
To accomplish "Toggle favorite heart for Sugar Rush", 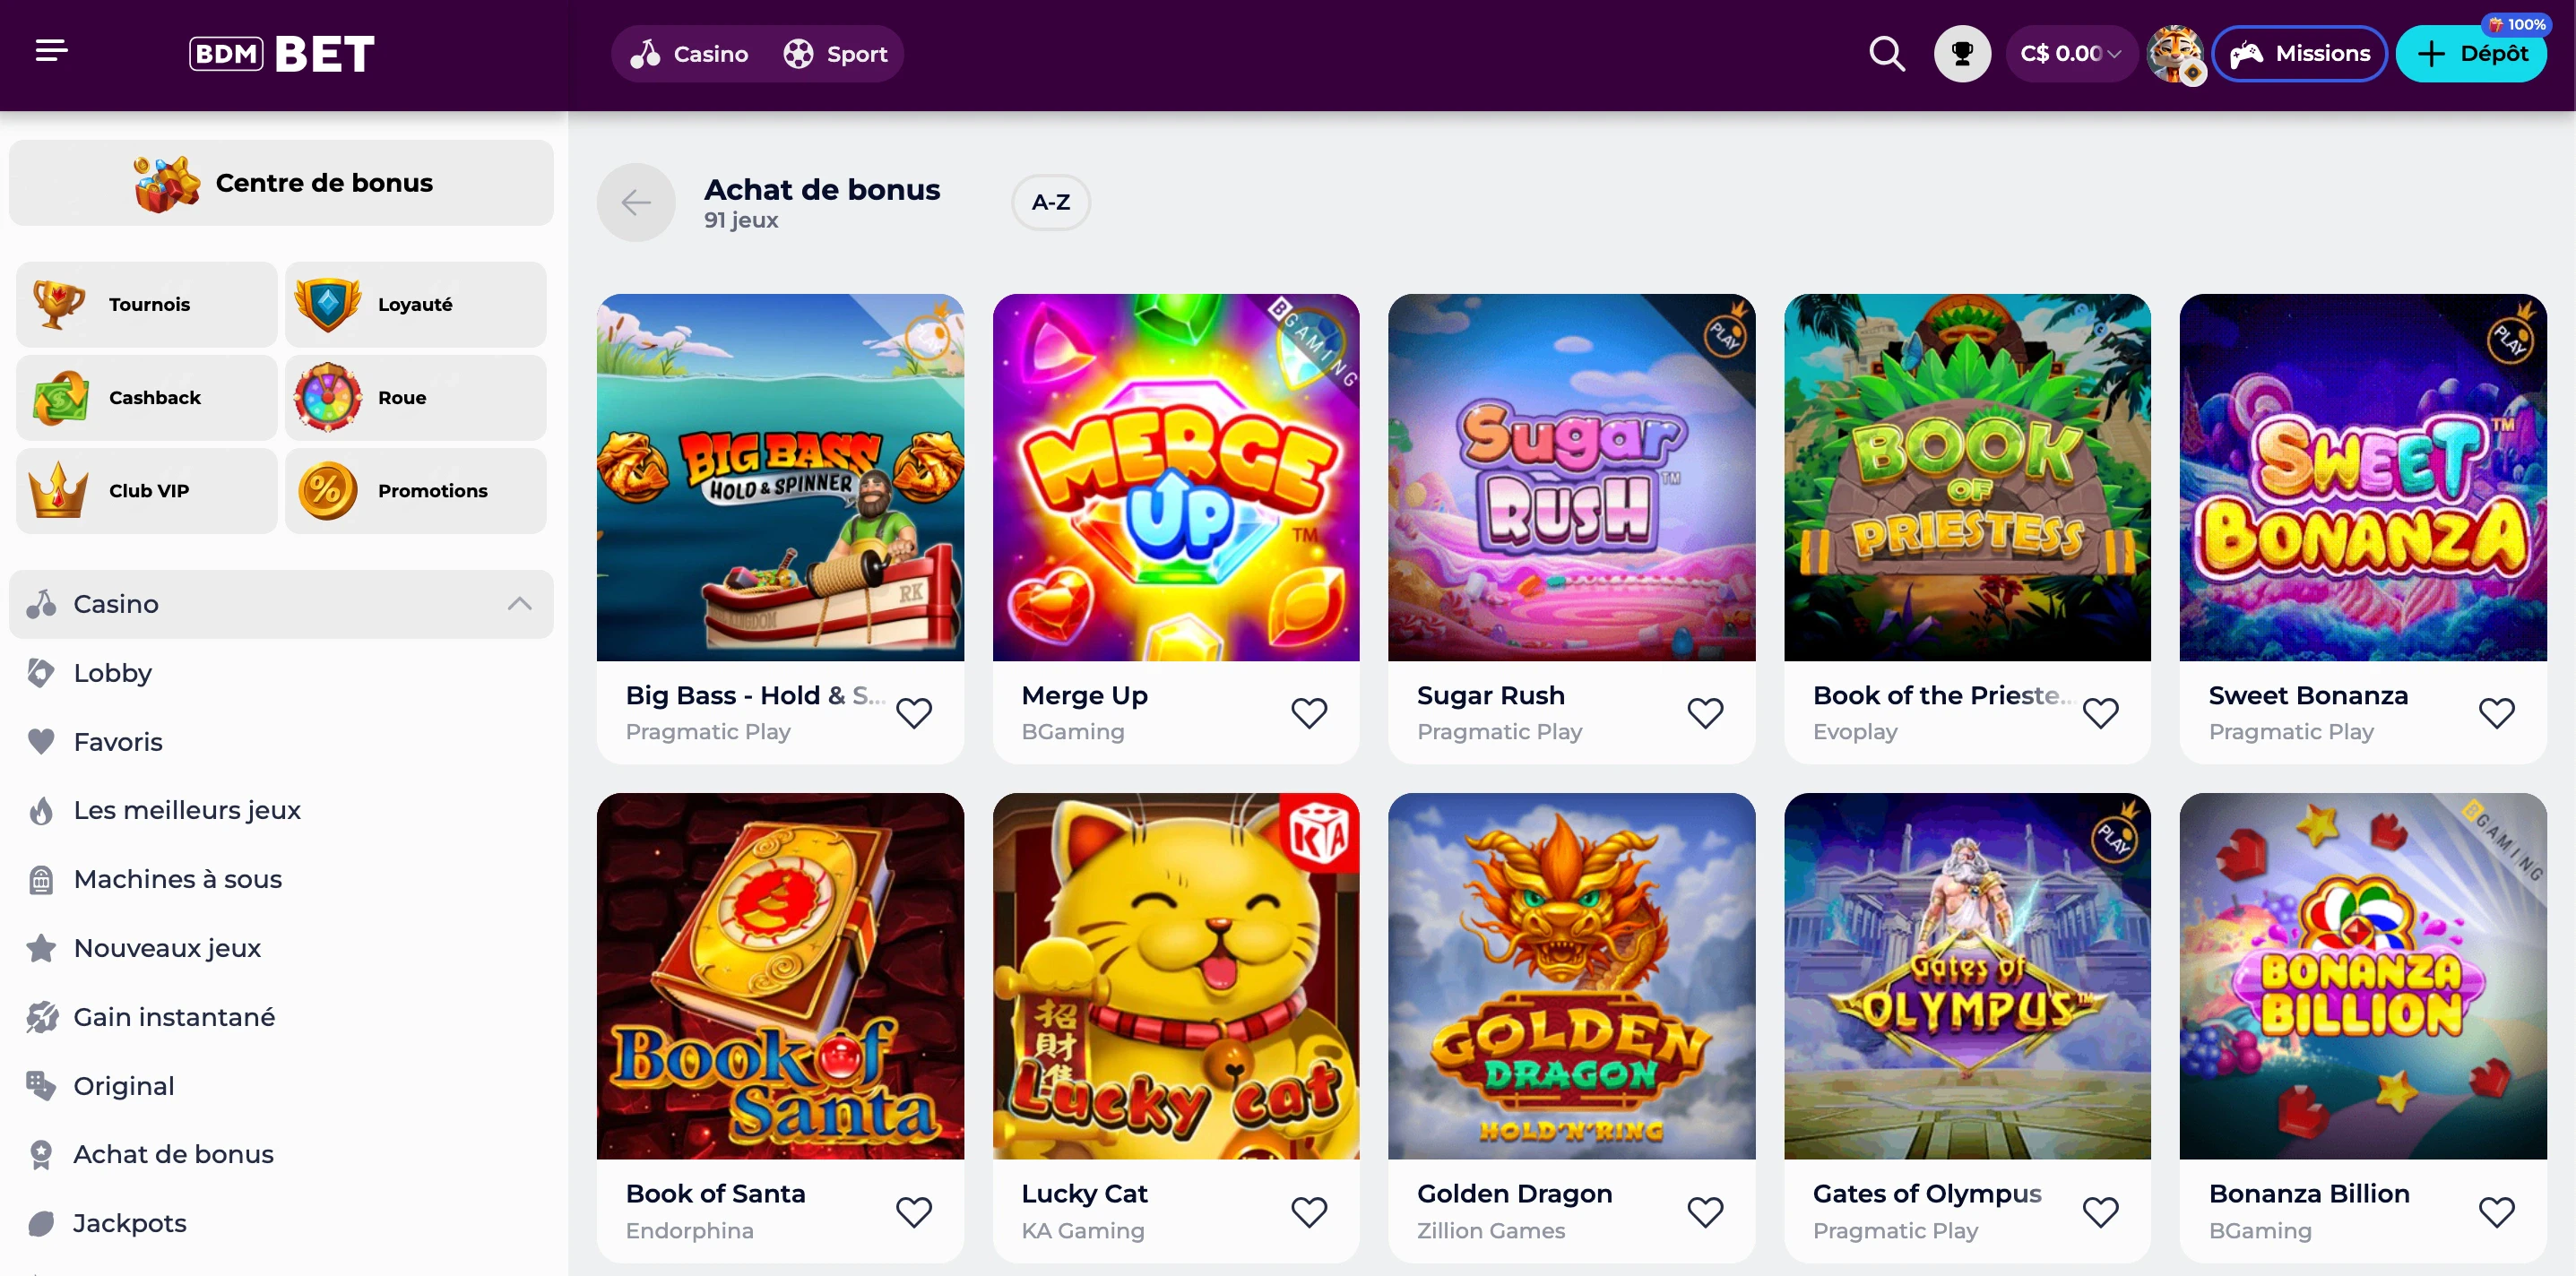I will tap(1705, 713).
